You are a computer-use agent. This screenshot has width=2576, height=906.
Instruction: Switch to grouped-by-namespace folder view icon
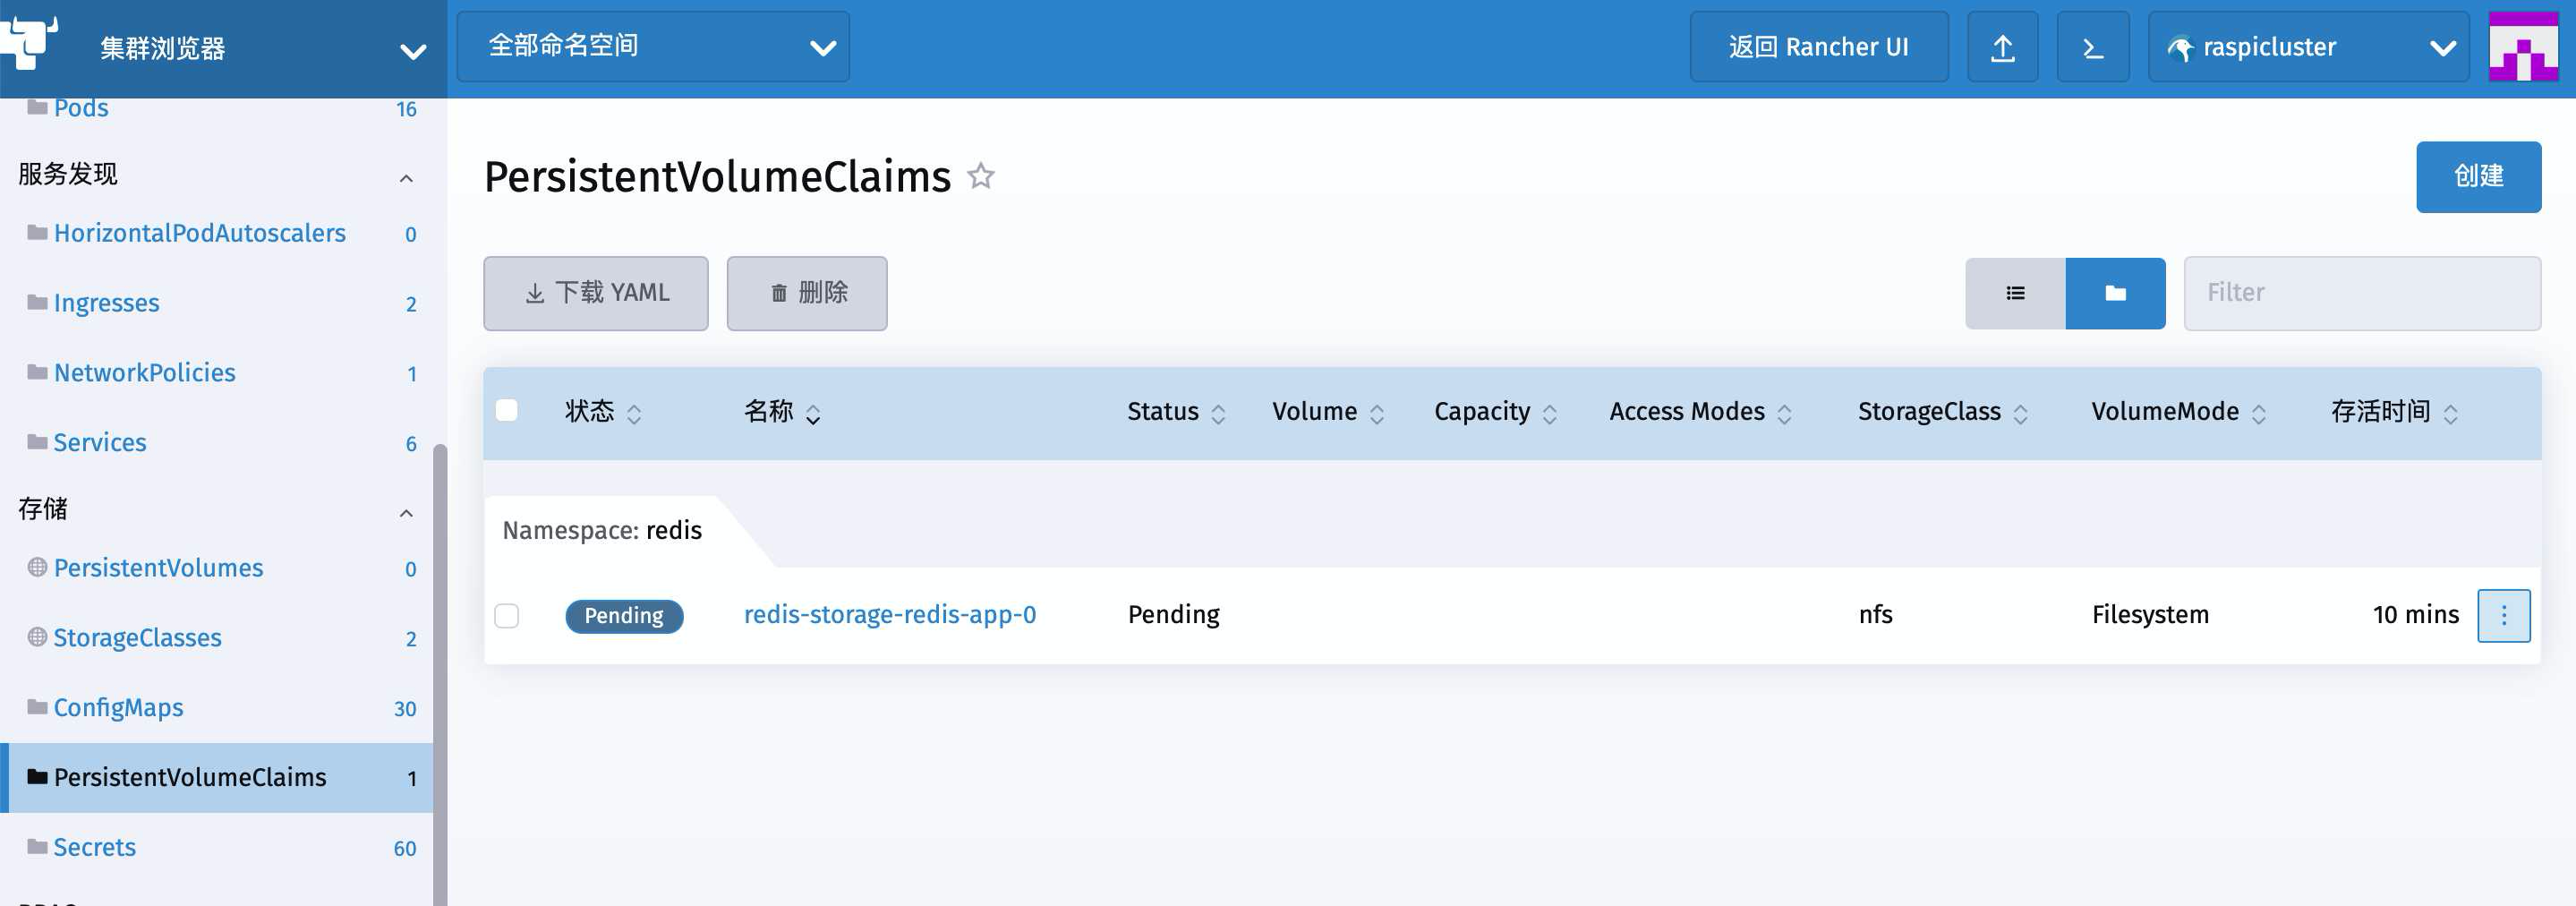(2115, 293)
